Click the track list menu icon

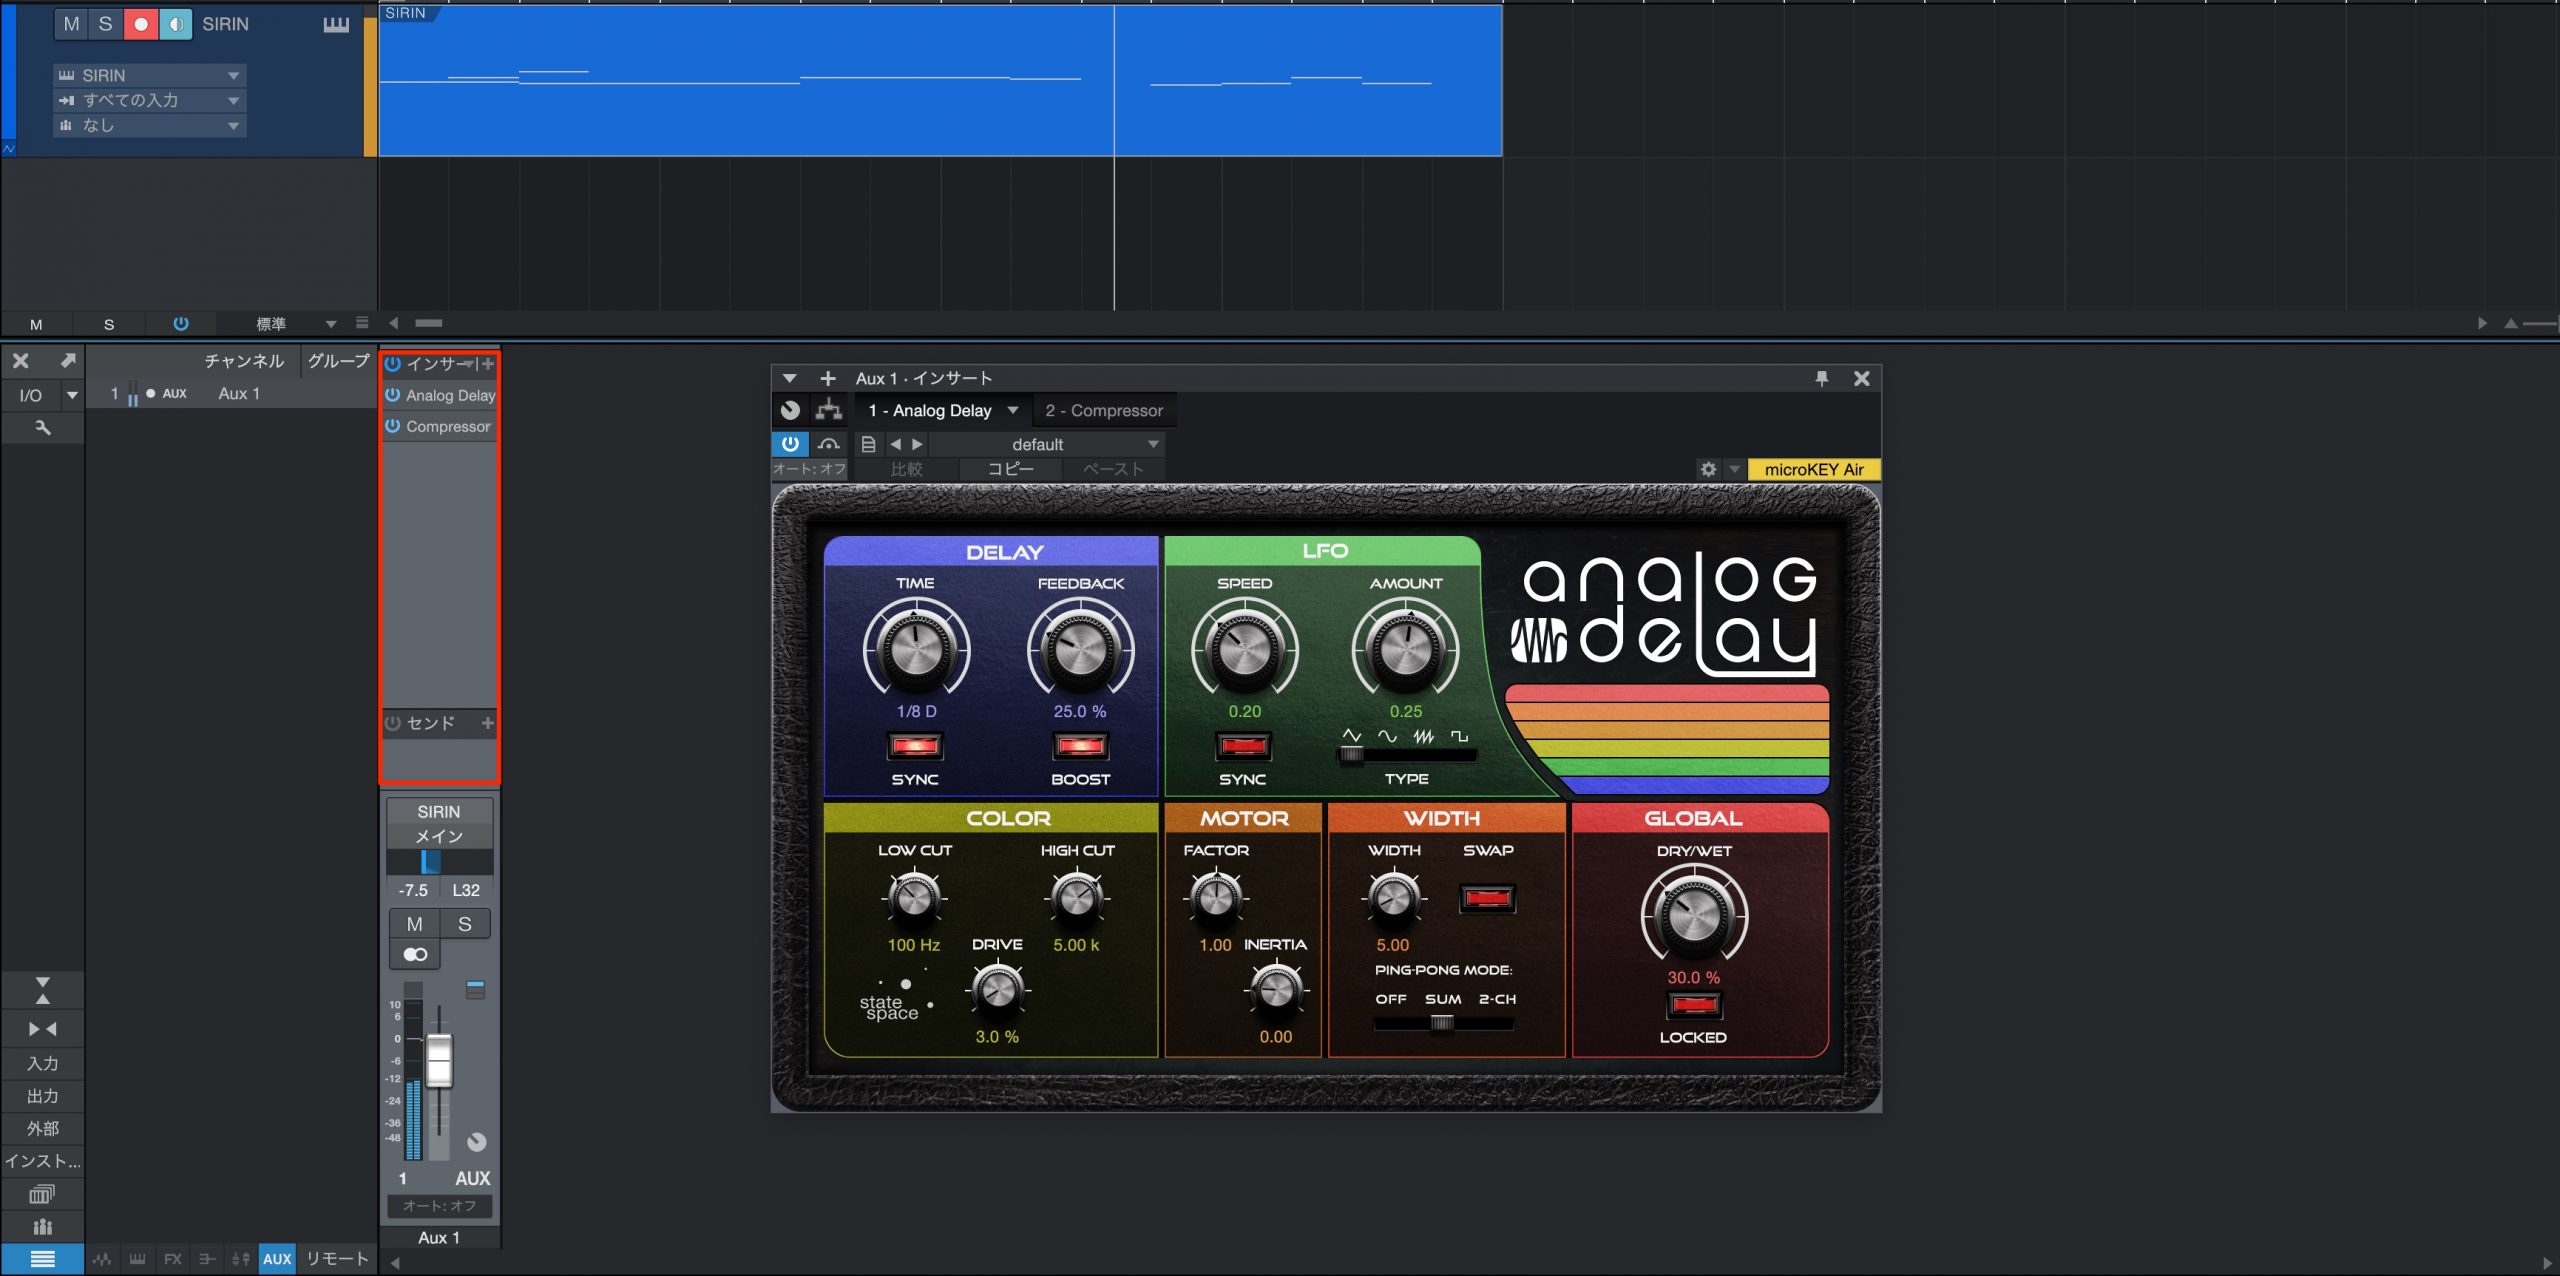362,322
